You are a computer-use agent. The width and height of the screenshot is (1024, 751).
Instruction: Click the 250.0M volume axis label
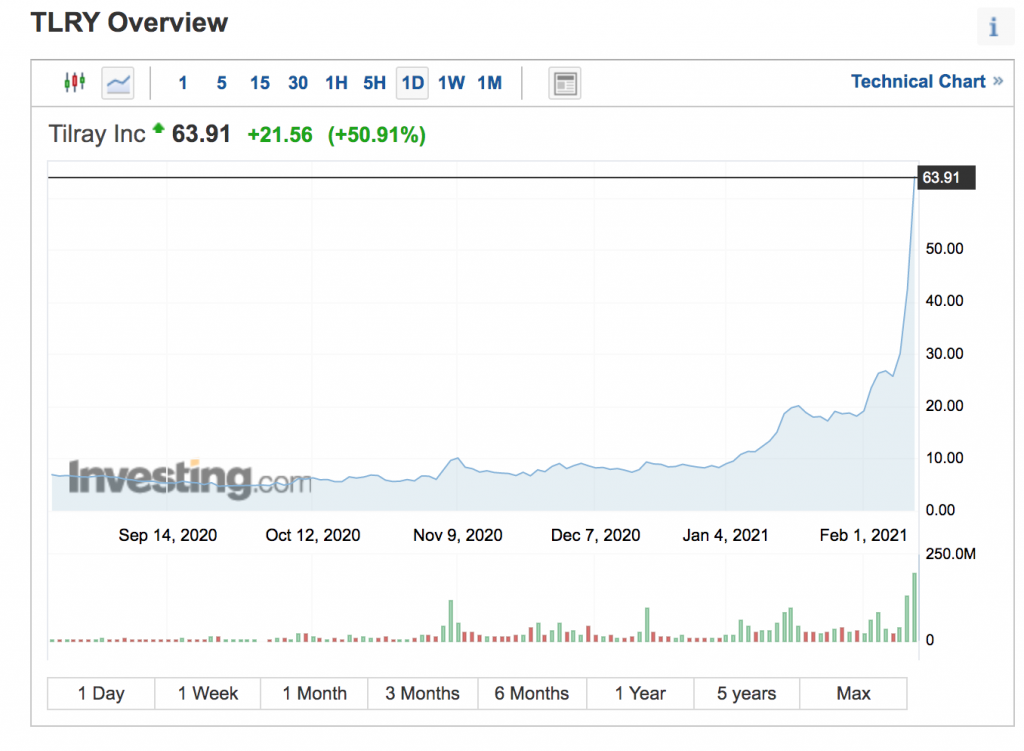click(x=951, y=554)
